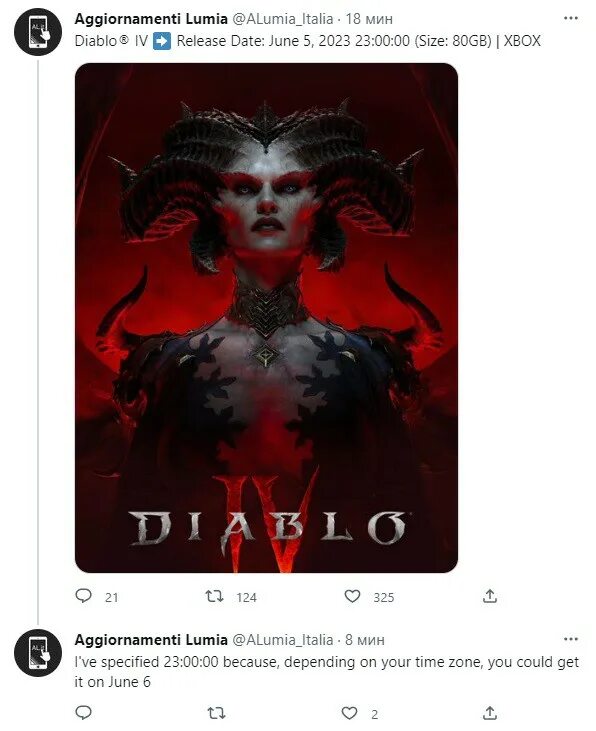Image resolution: width=596 pixels, height=731 pixels.
Task: Share the Diablo IV release date tweet
Action: [490, 596]
